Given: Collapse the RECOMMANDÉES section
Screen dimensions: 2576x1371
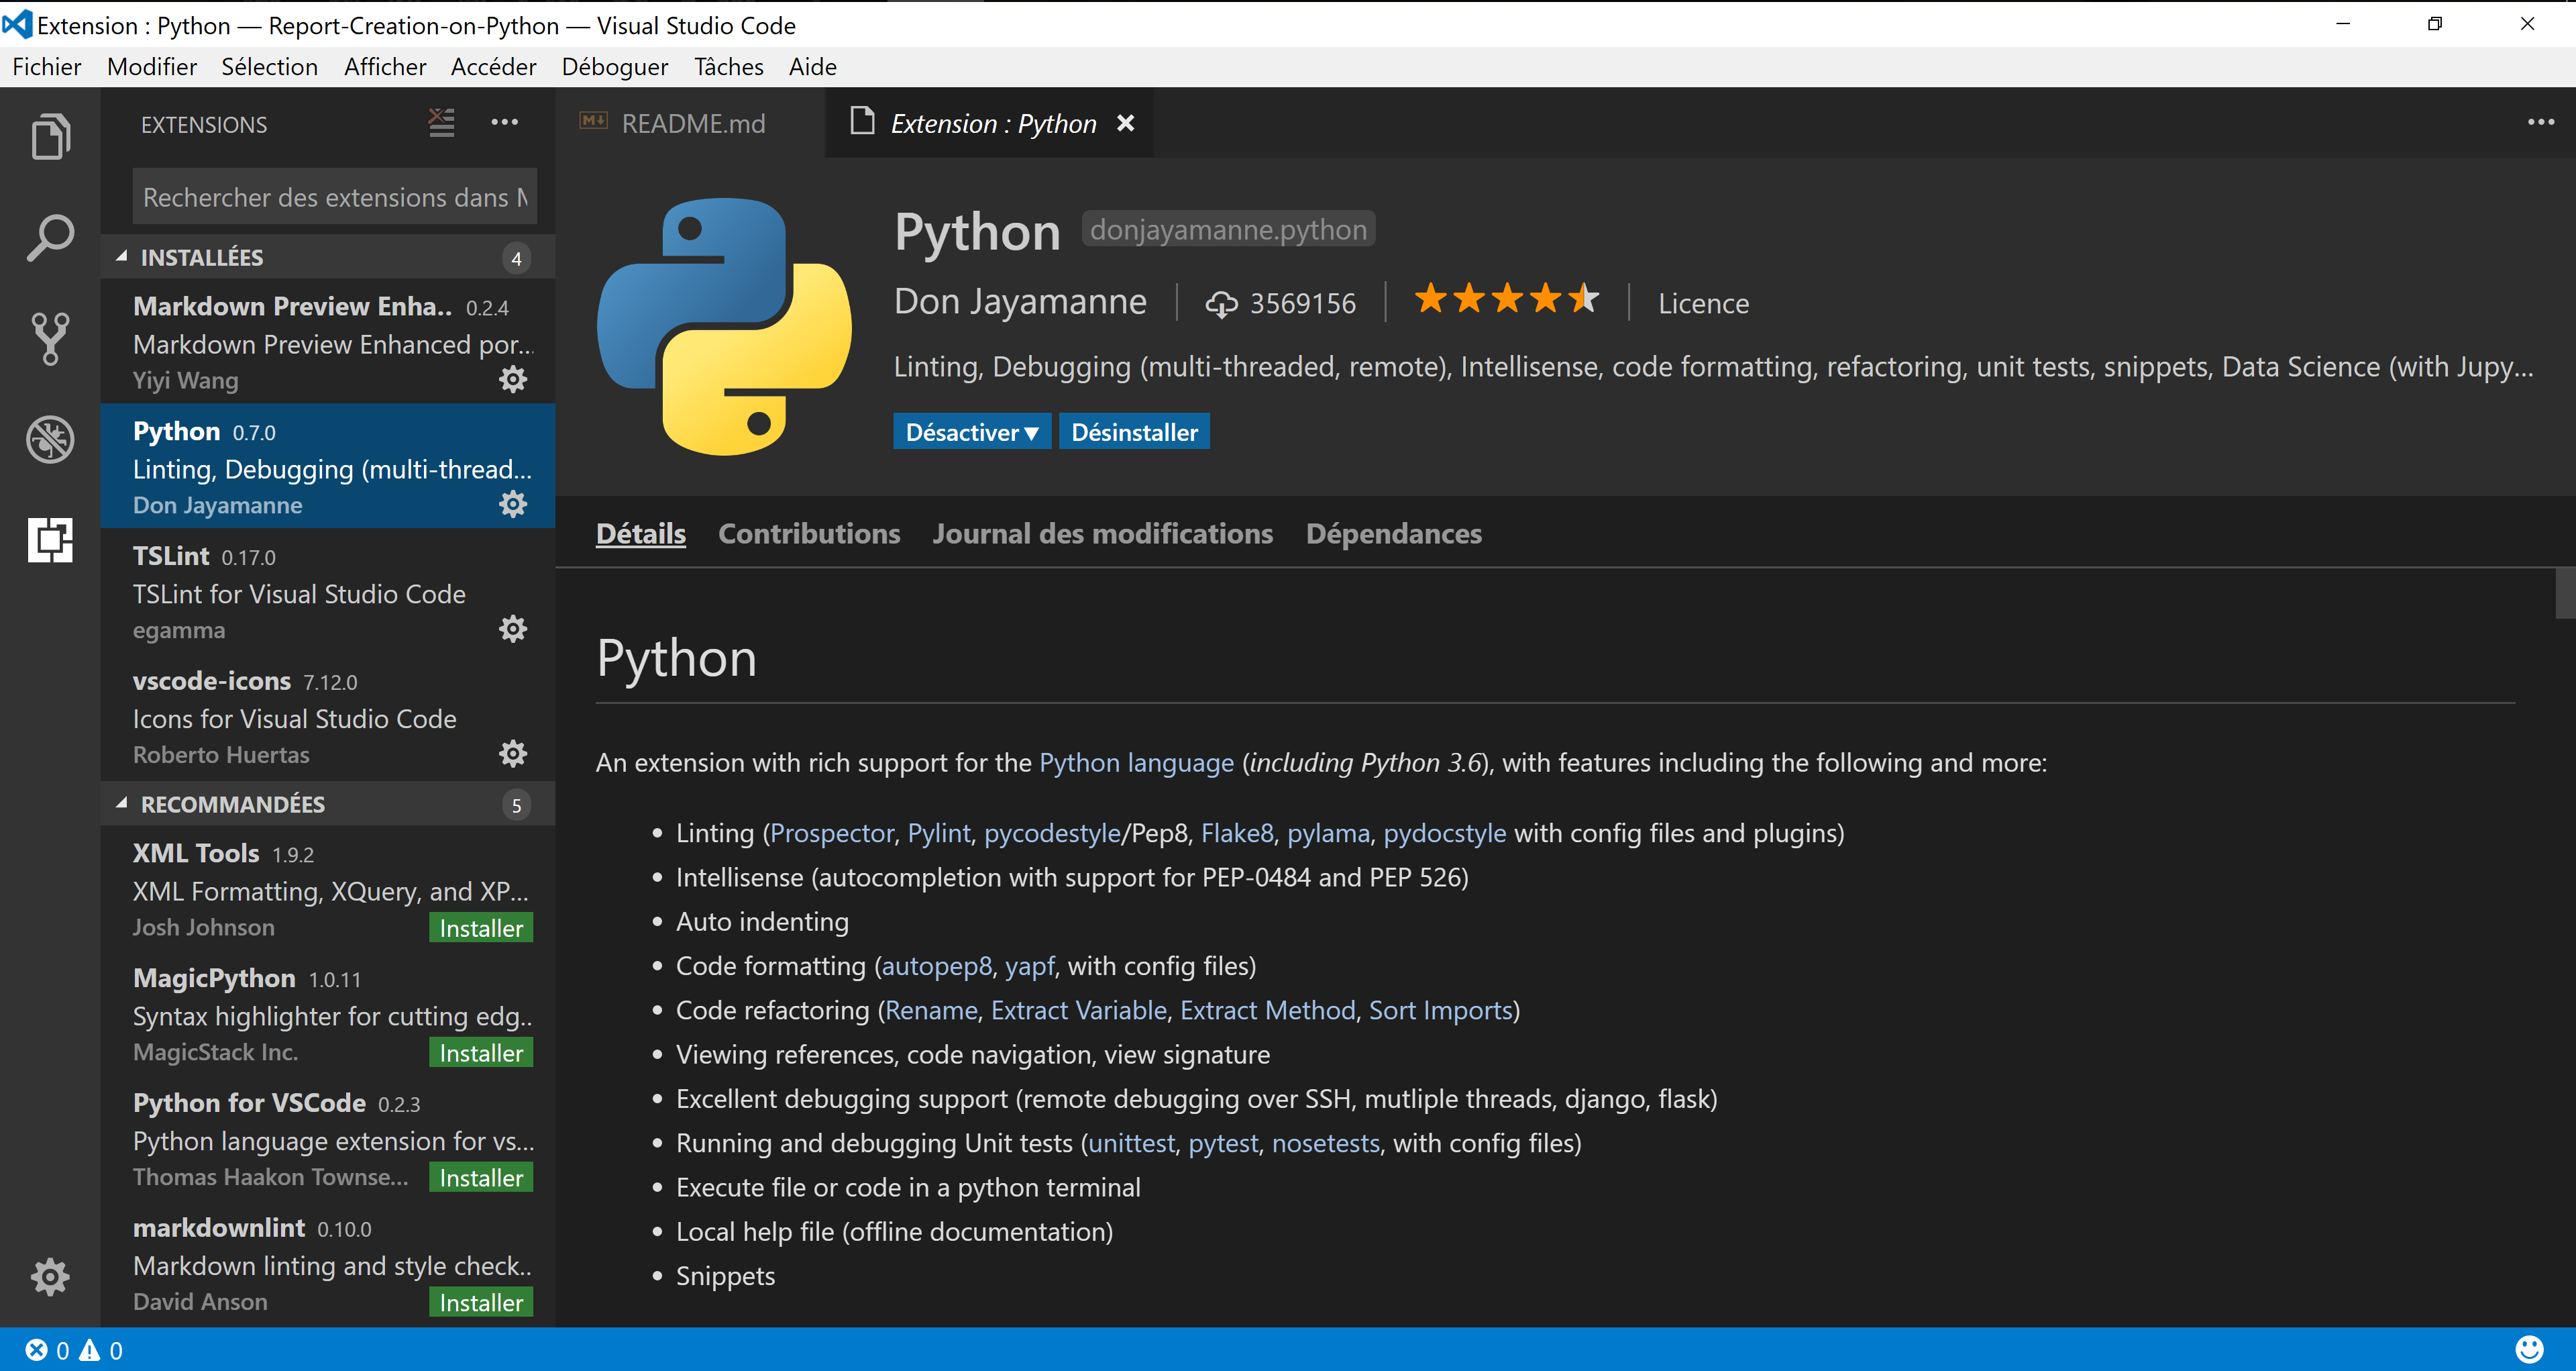Looking at the screenshot, I should coord(232,804).
